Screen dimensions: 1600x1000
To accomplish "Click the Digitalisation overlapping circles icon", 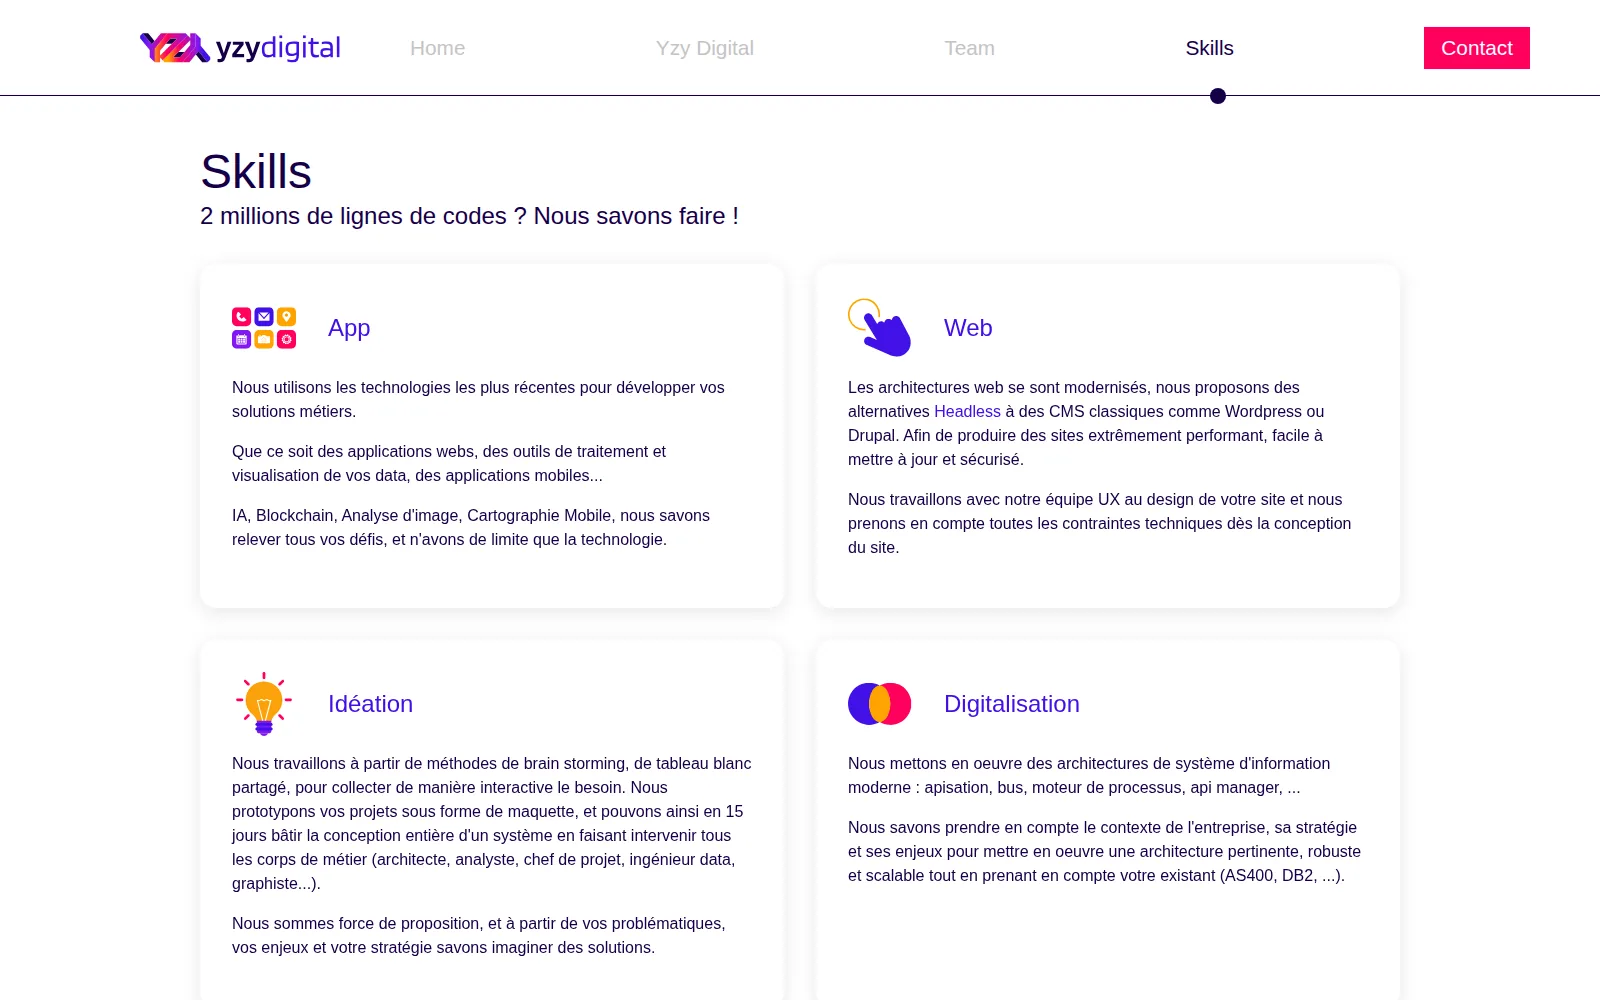I will pyautogui.click(x=880, y=704).
